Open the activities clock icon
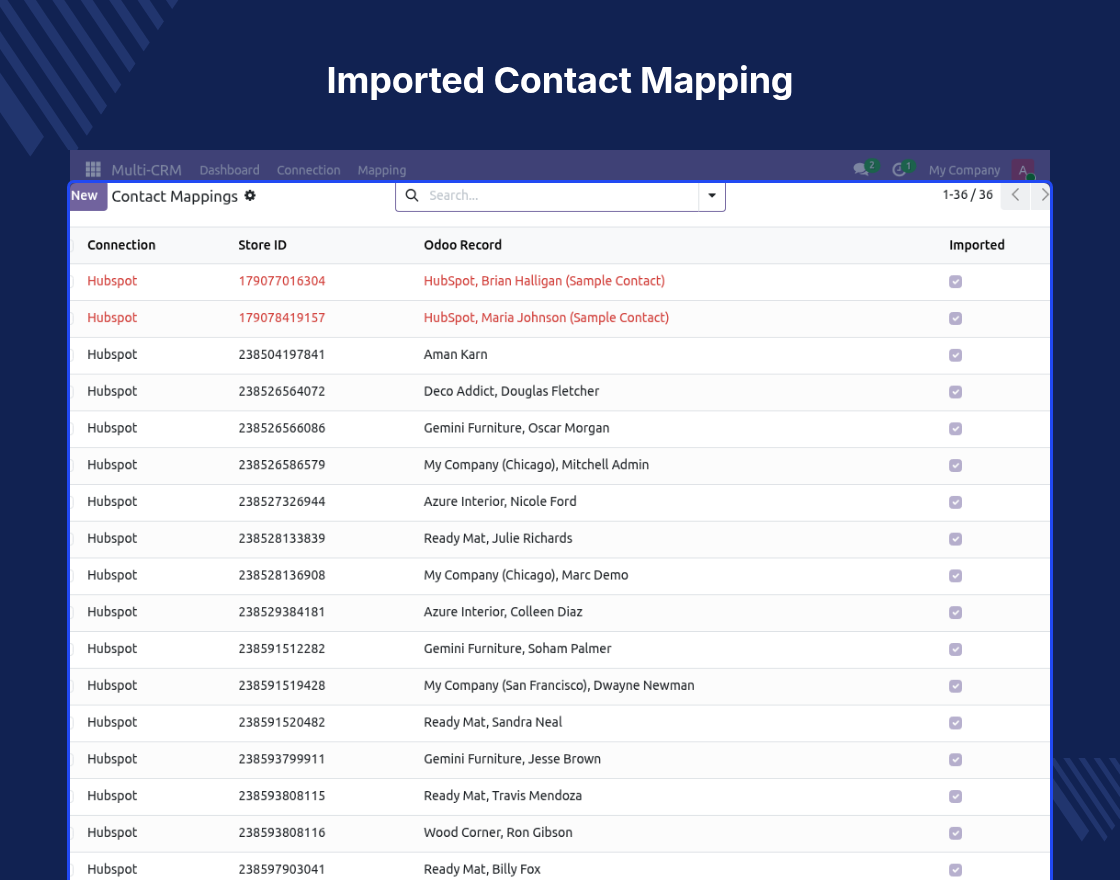Viewport: 1120px width, 880px height. point(899,169)
